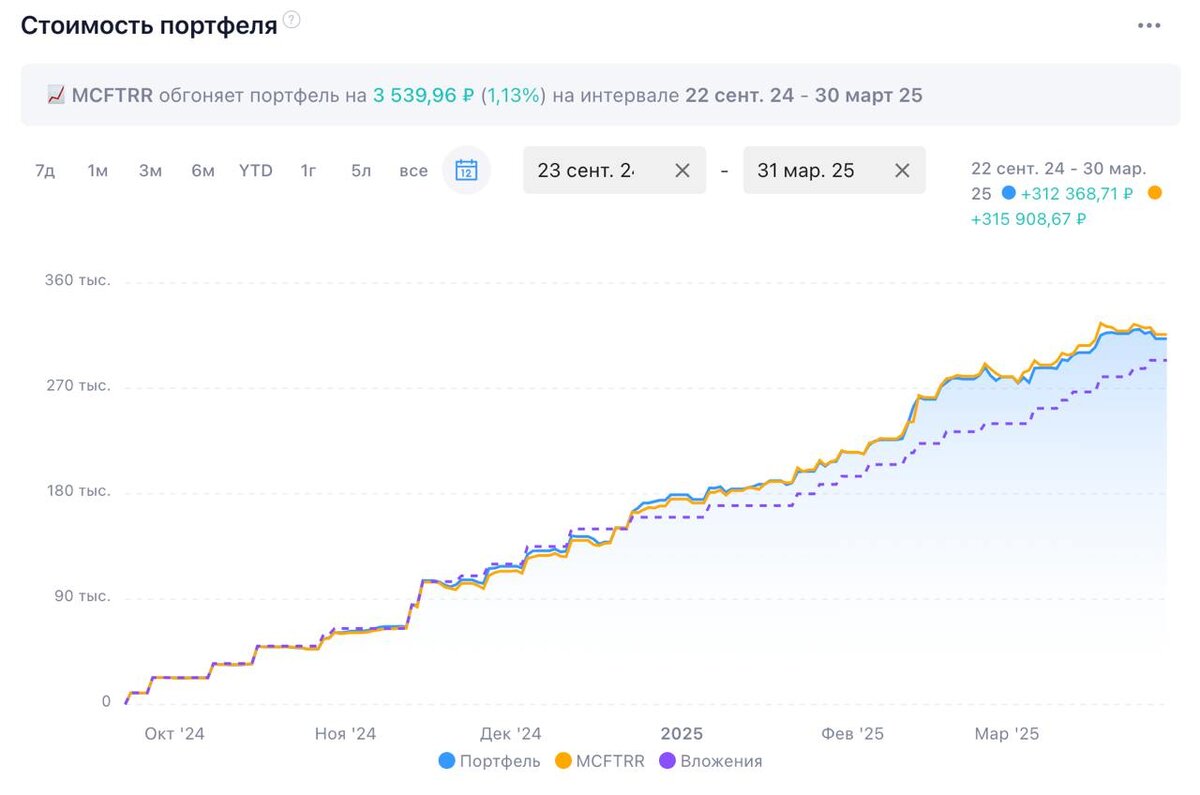
Task: Select the 7д time range
Action: [45, 170]
